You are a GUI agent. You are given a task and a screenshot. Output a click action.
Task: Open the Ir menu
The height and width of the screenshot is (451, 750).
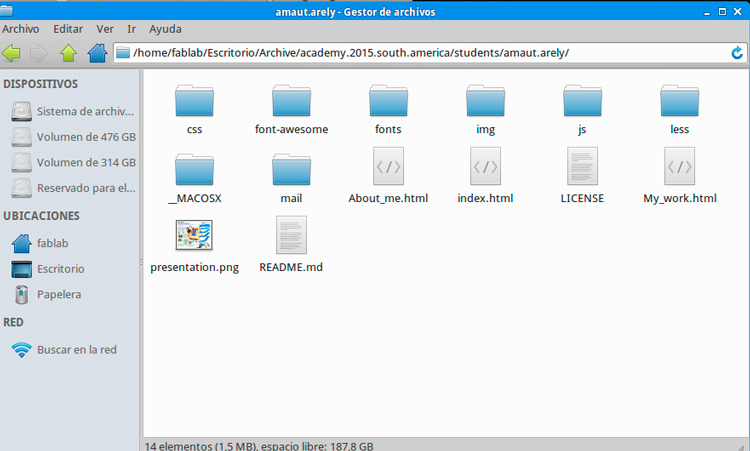tap(132, 29)
